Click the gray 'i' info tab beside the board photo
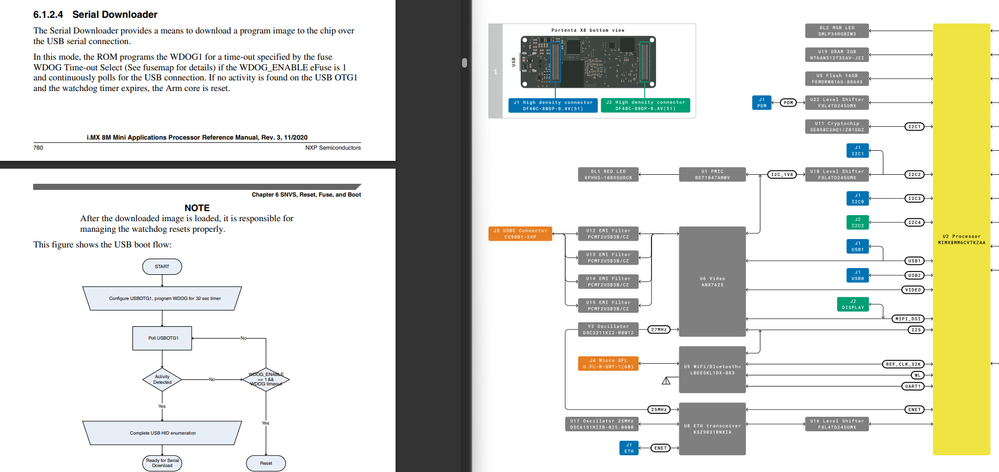This screenshot has height=472, width=999. tap(496, 71)
